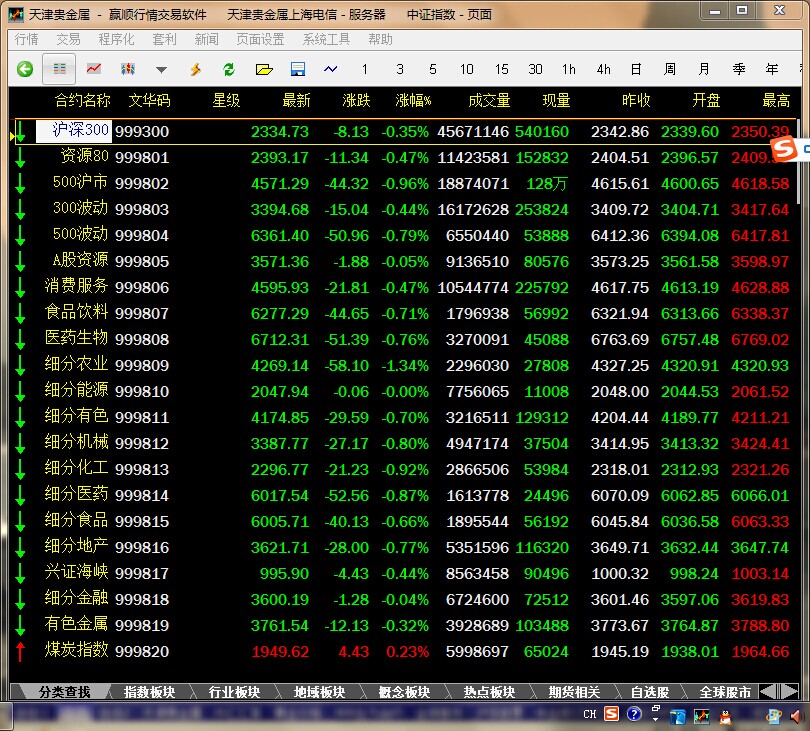810x731 pixels.
Task: Click the green refresh arrows icon
Action: click(x=229, y=69)
